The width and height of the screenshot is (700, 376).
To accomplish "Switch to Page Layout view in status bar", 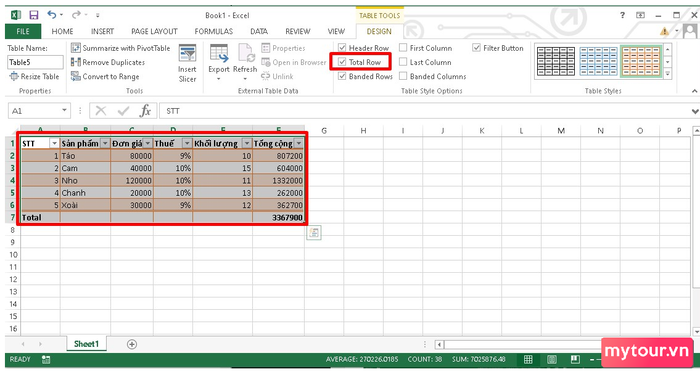I will [x=552, y=359].
